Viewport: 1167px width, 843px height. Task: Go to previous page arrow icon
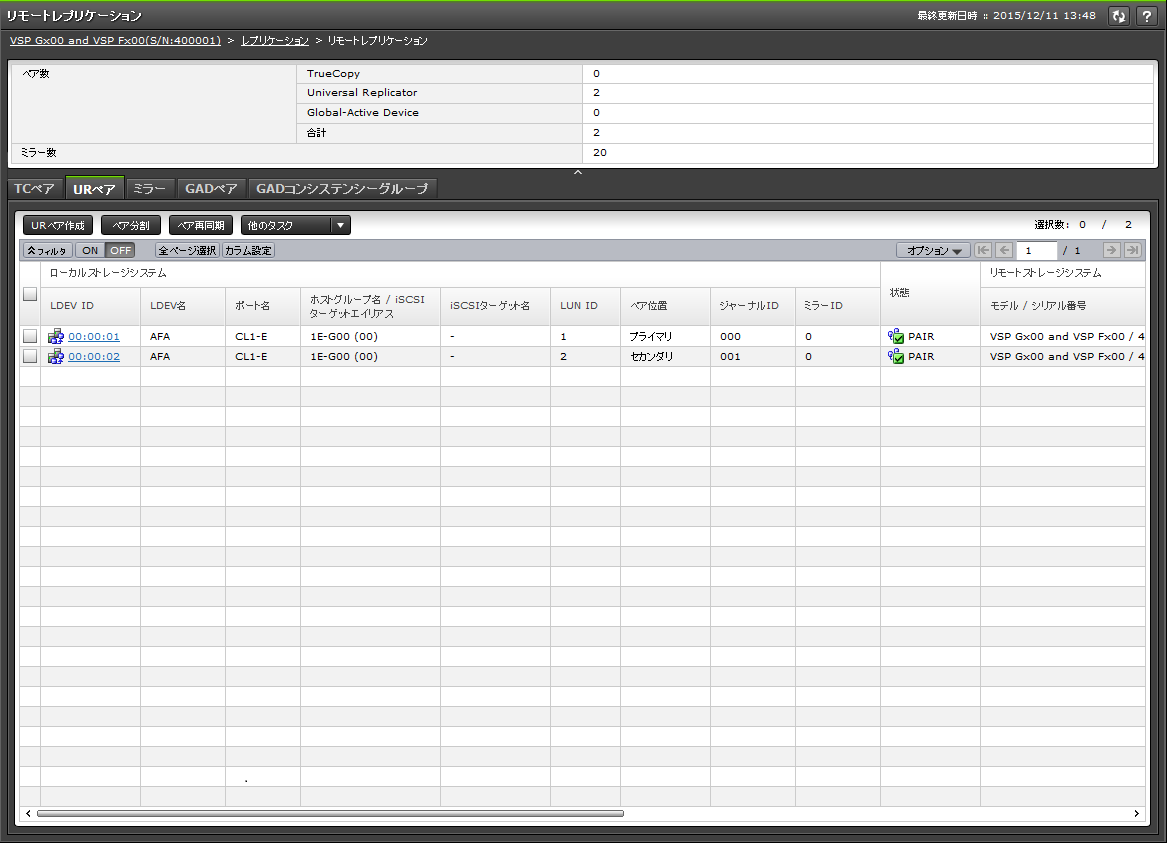(1004, 250)
